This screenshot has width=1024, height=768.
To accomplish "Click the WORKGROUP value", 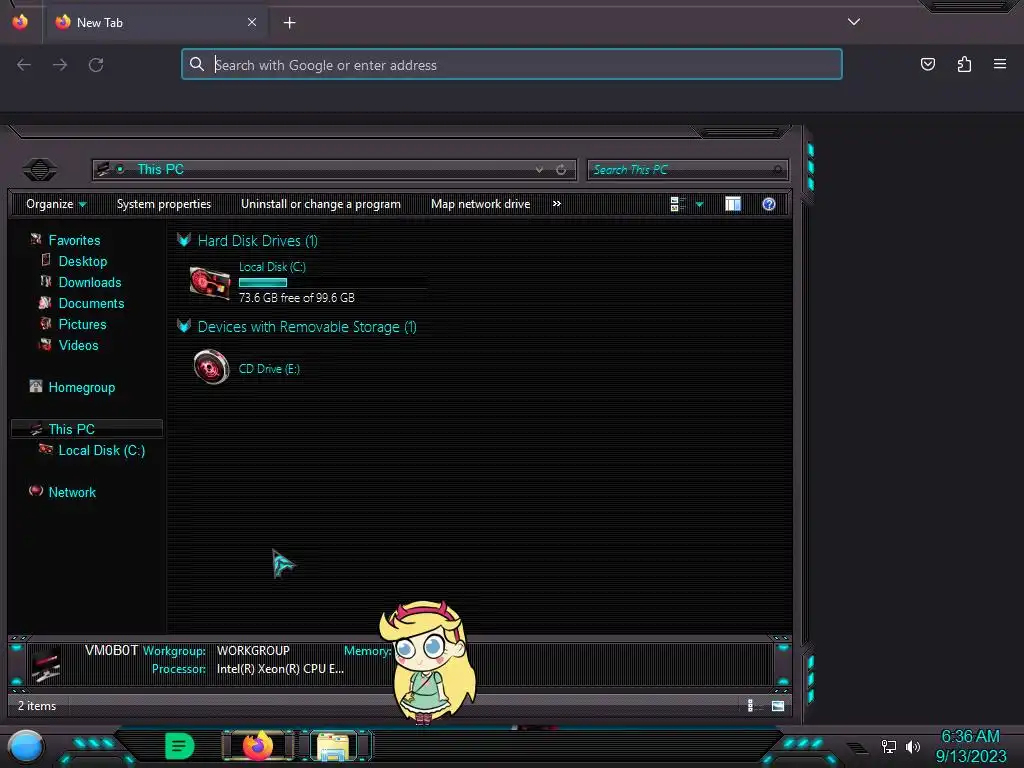I will coord(253,650).
